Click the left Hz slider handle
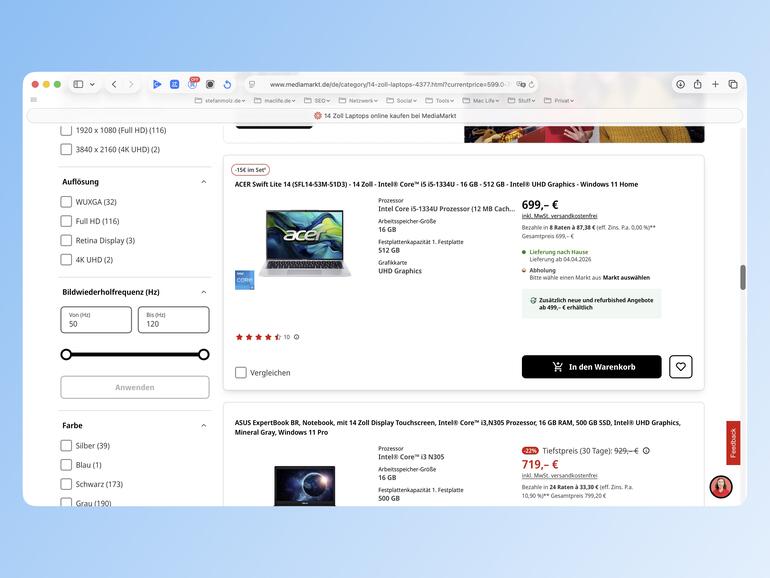 (66, 354)
